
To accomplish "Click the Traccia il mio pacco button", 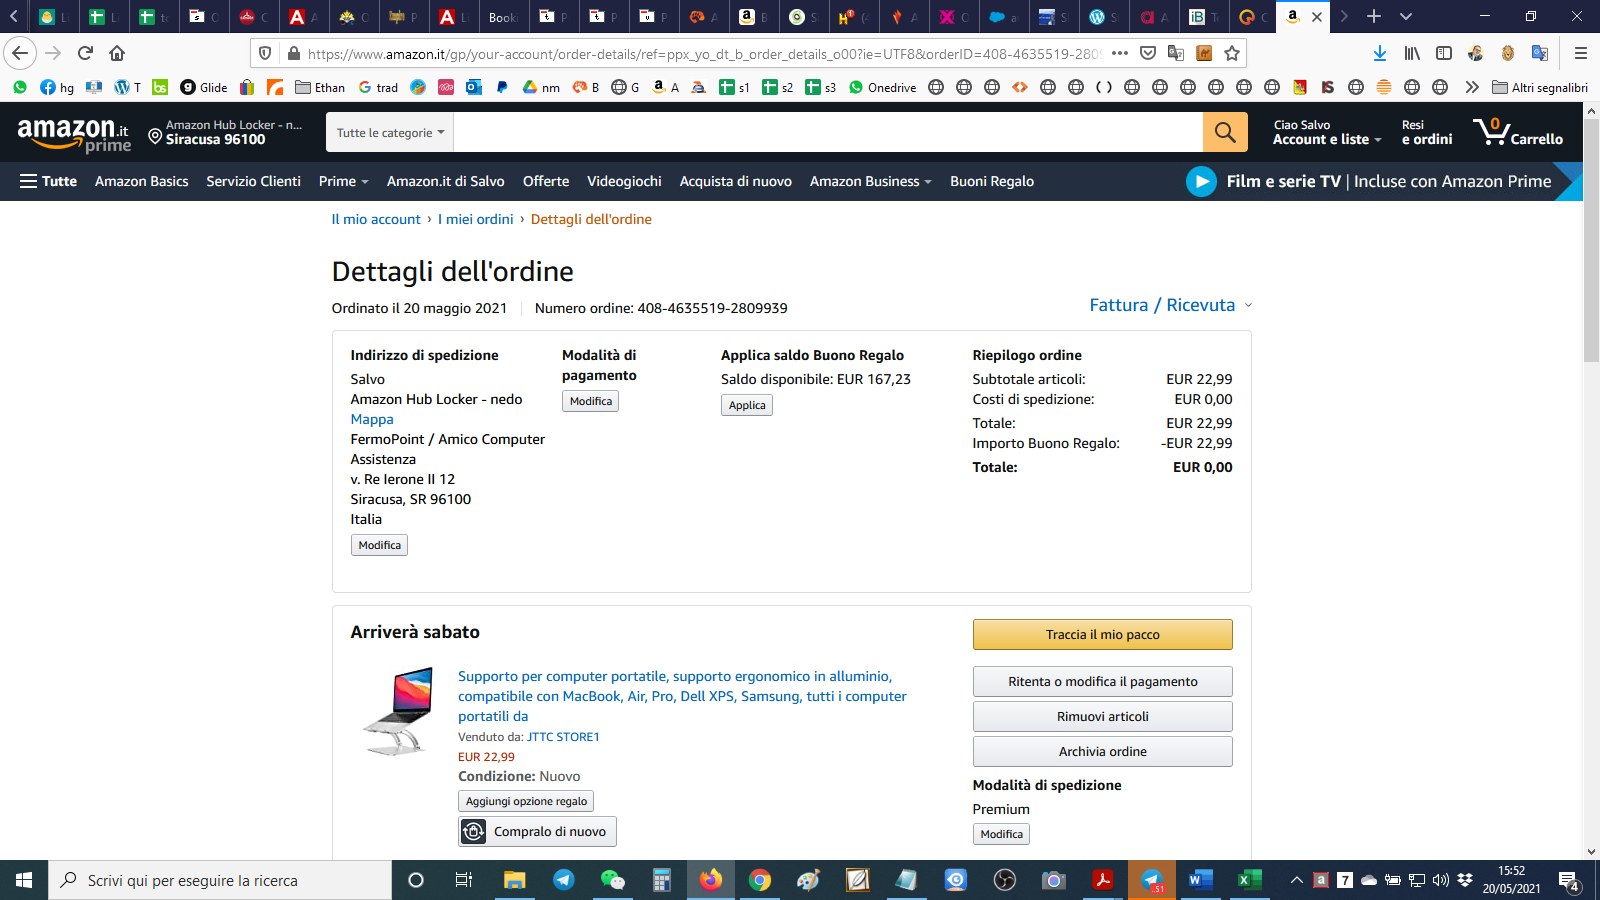I will pyautogui.click(x=1103, y=635).
